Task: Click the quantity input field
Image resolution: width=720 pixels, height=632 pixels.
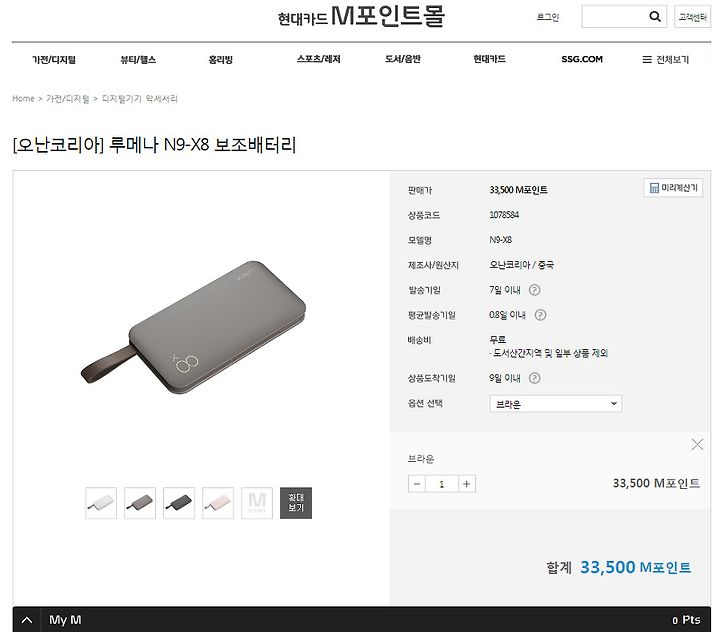Action: 442,484
